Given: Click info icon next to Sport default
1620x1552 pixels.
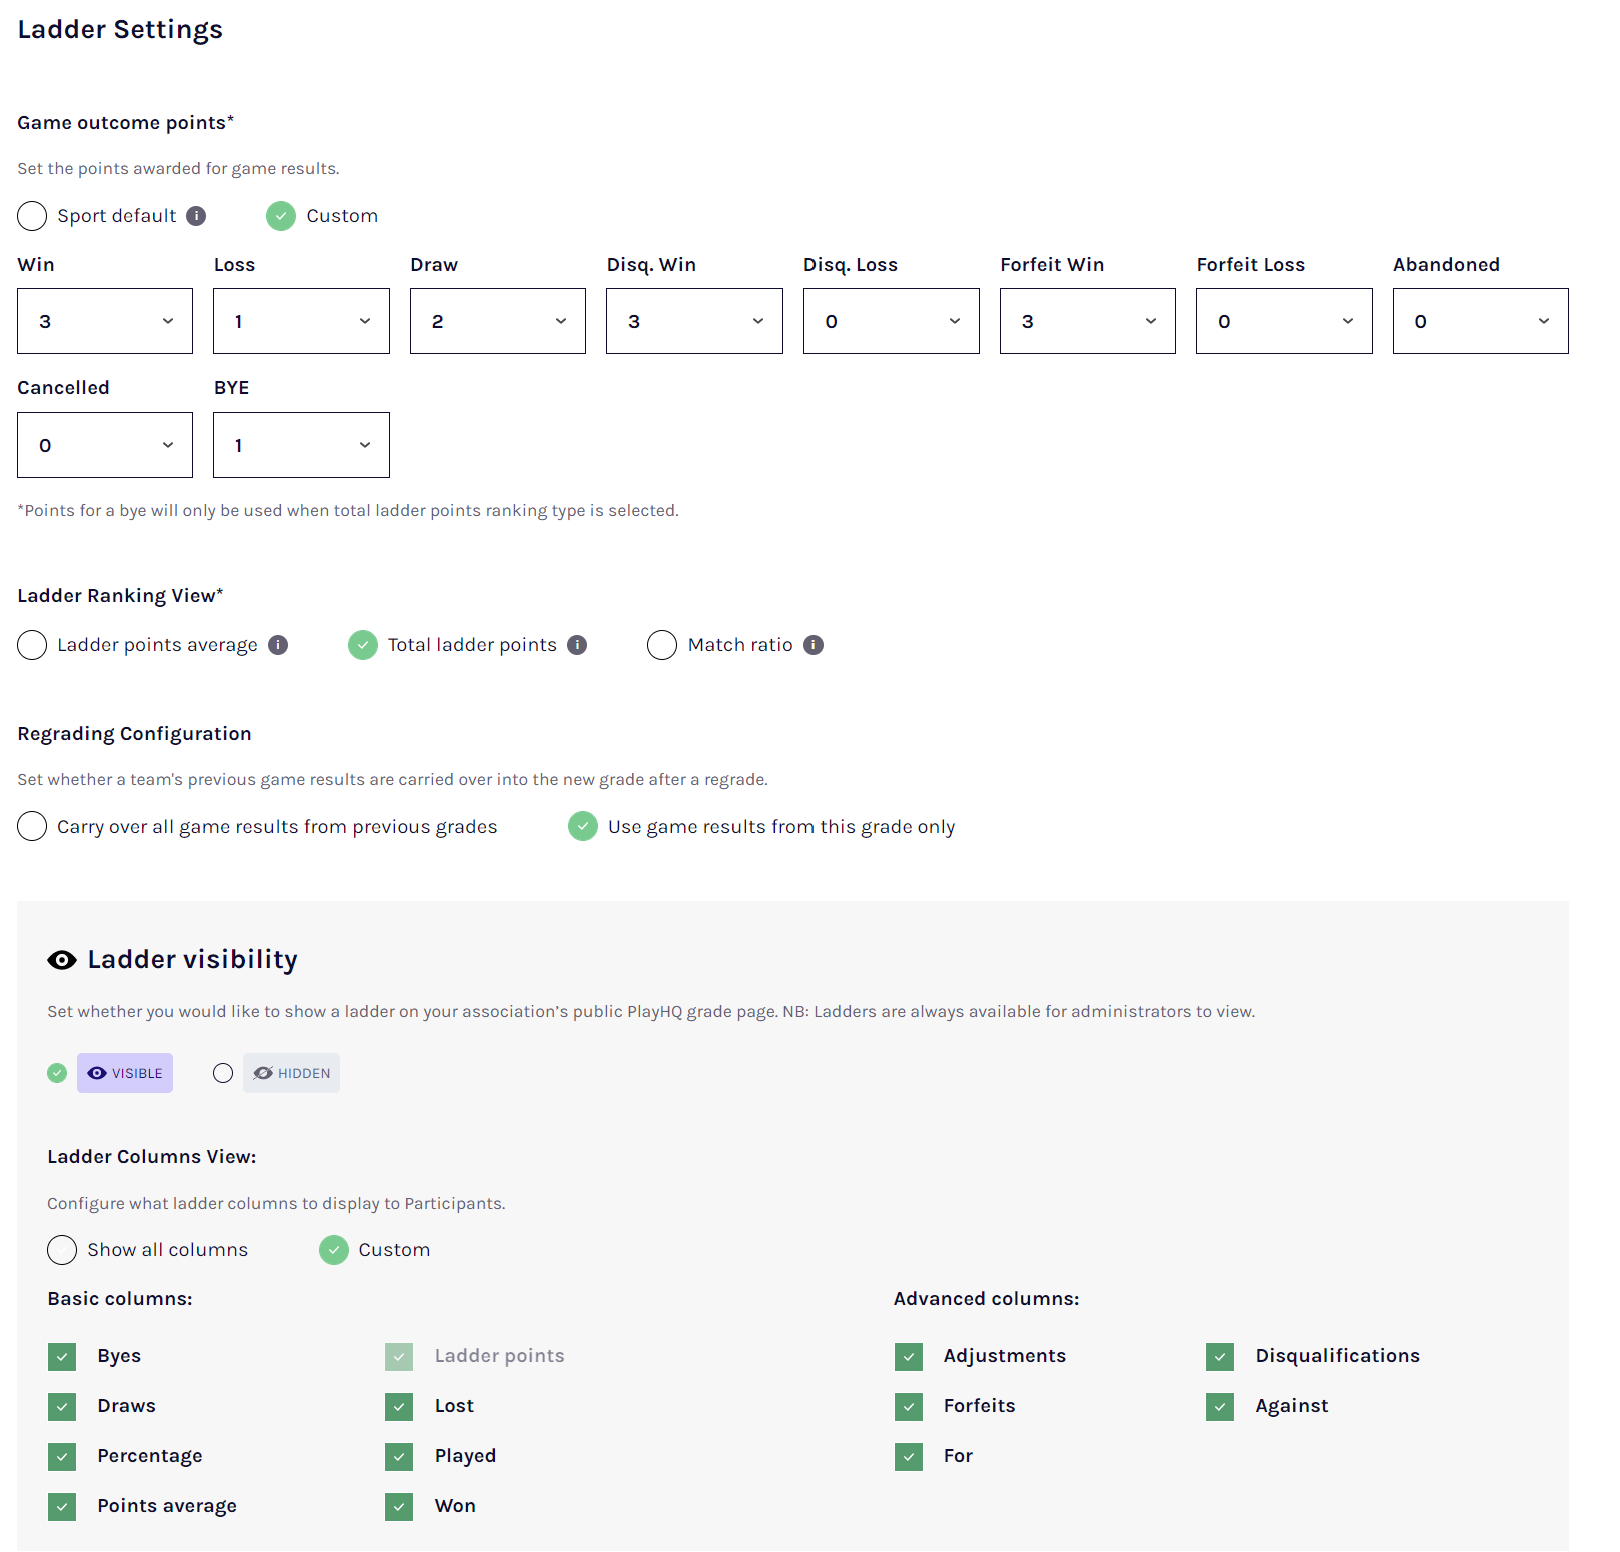Looking at the screenshot, I should 196,216.
